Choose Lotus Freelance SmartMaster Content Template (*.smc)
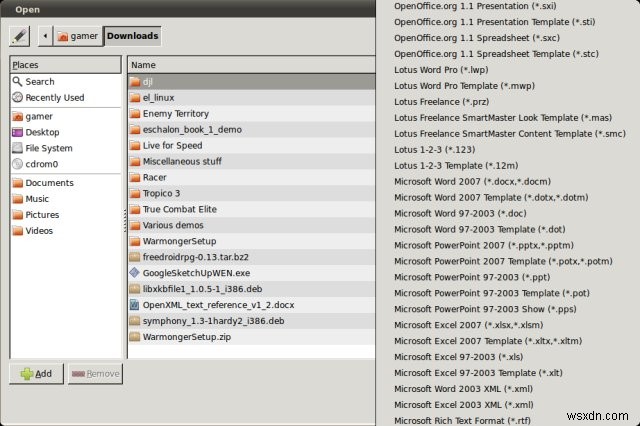The image size is (640, 426). (510, 133)
